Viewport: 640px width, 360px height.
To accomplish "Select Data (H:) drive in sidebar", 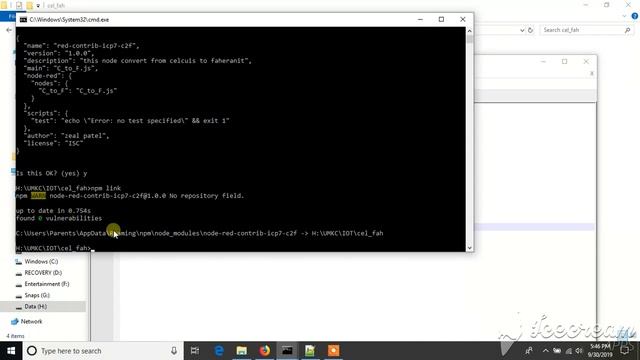I will 36,307.
